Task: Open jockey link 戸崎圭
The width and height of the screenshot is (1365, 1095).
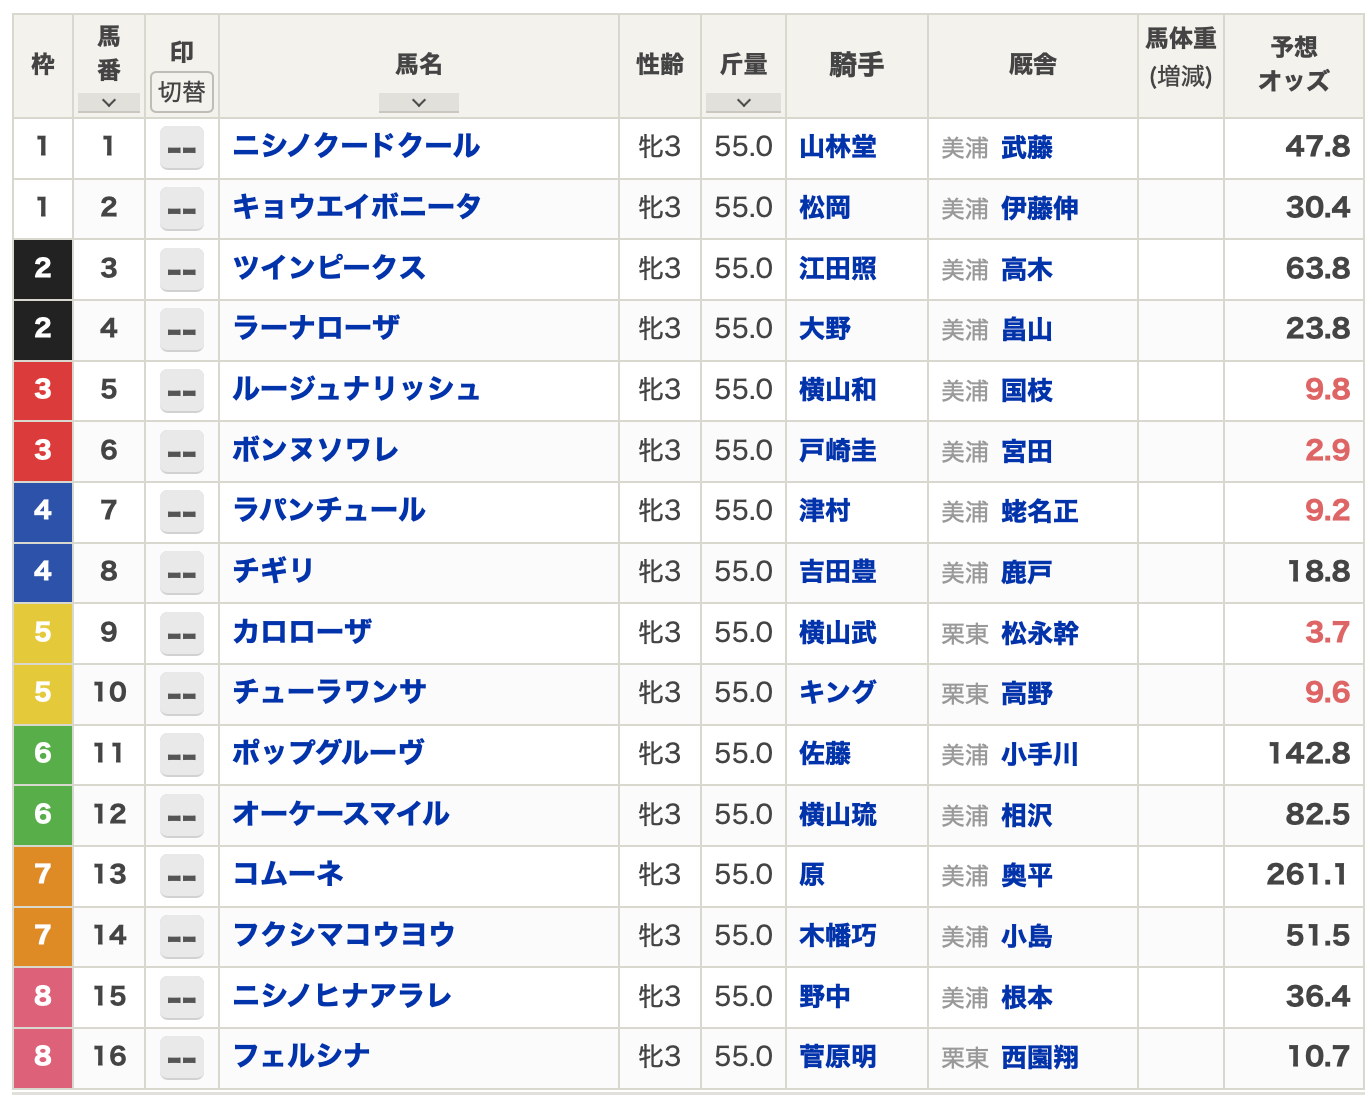Action: [x=837, y=451]
